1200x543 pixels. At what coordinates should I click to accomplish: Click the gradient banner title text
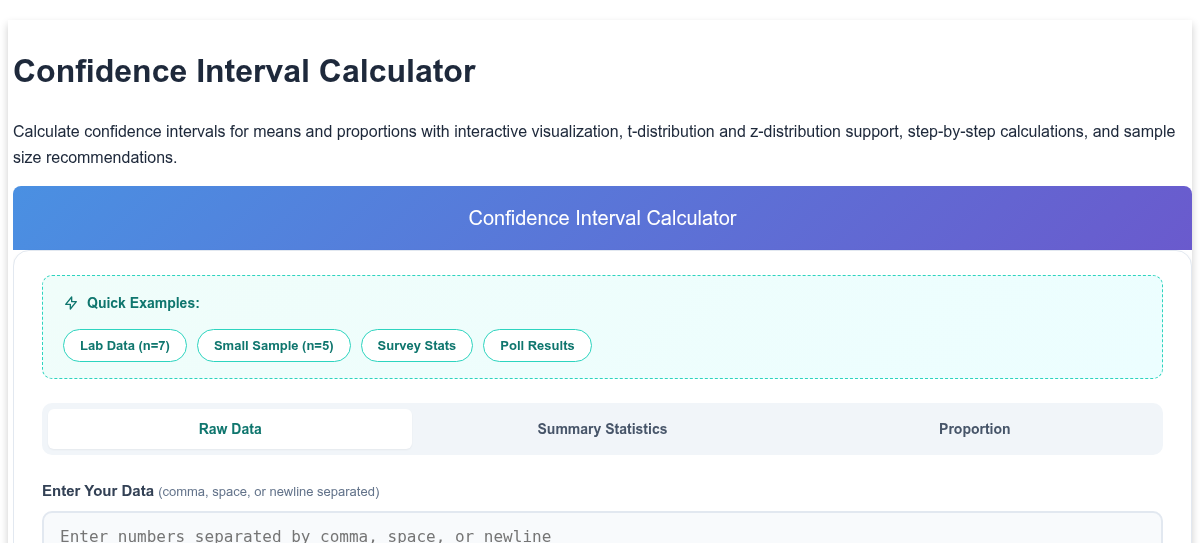tap(602, 218)
